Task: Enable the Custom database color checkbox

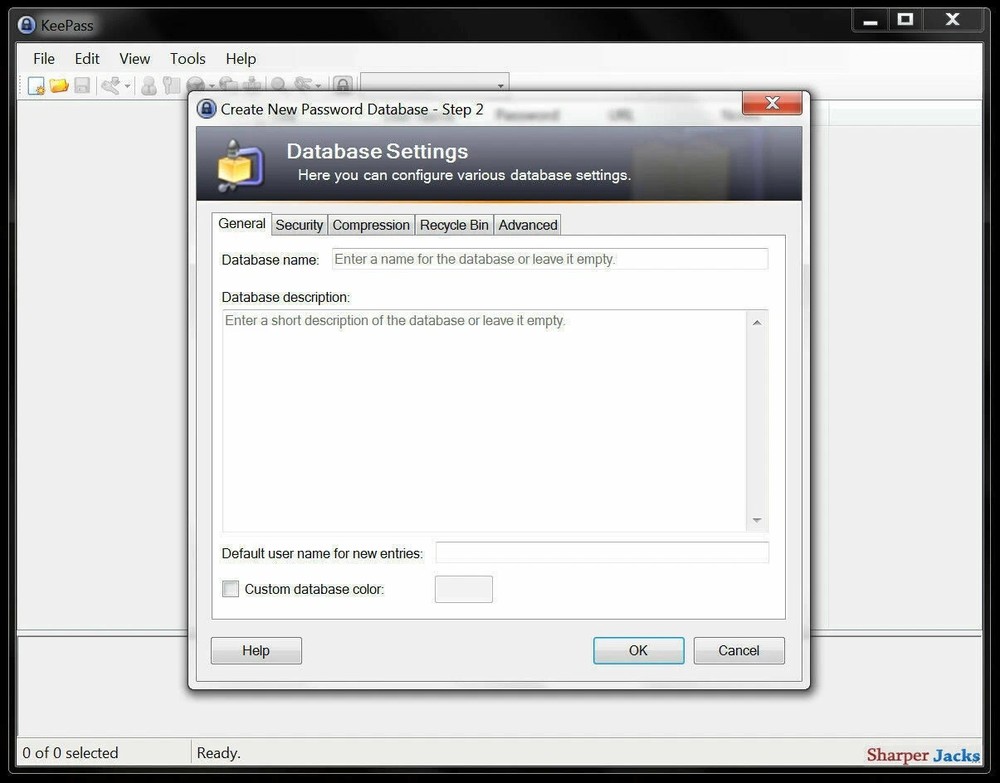Action: (230, 589)
